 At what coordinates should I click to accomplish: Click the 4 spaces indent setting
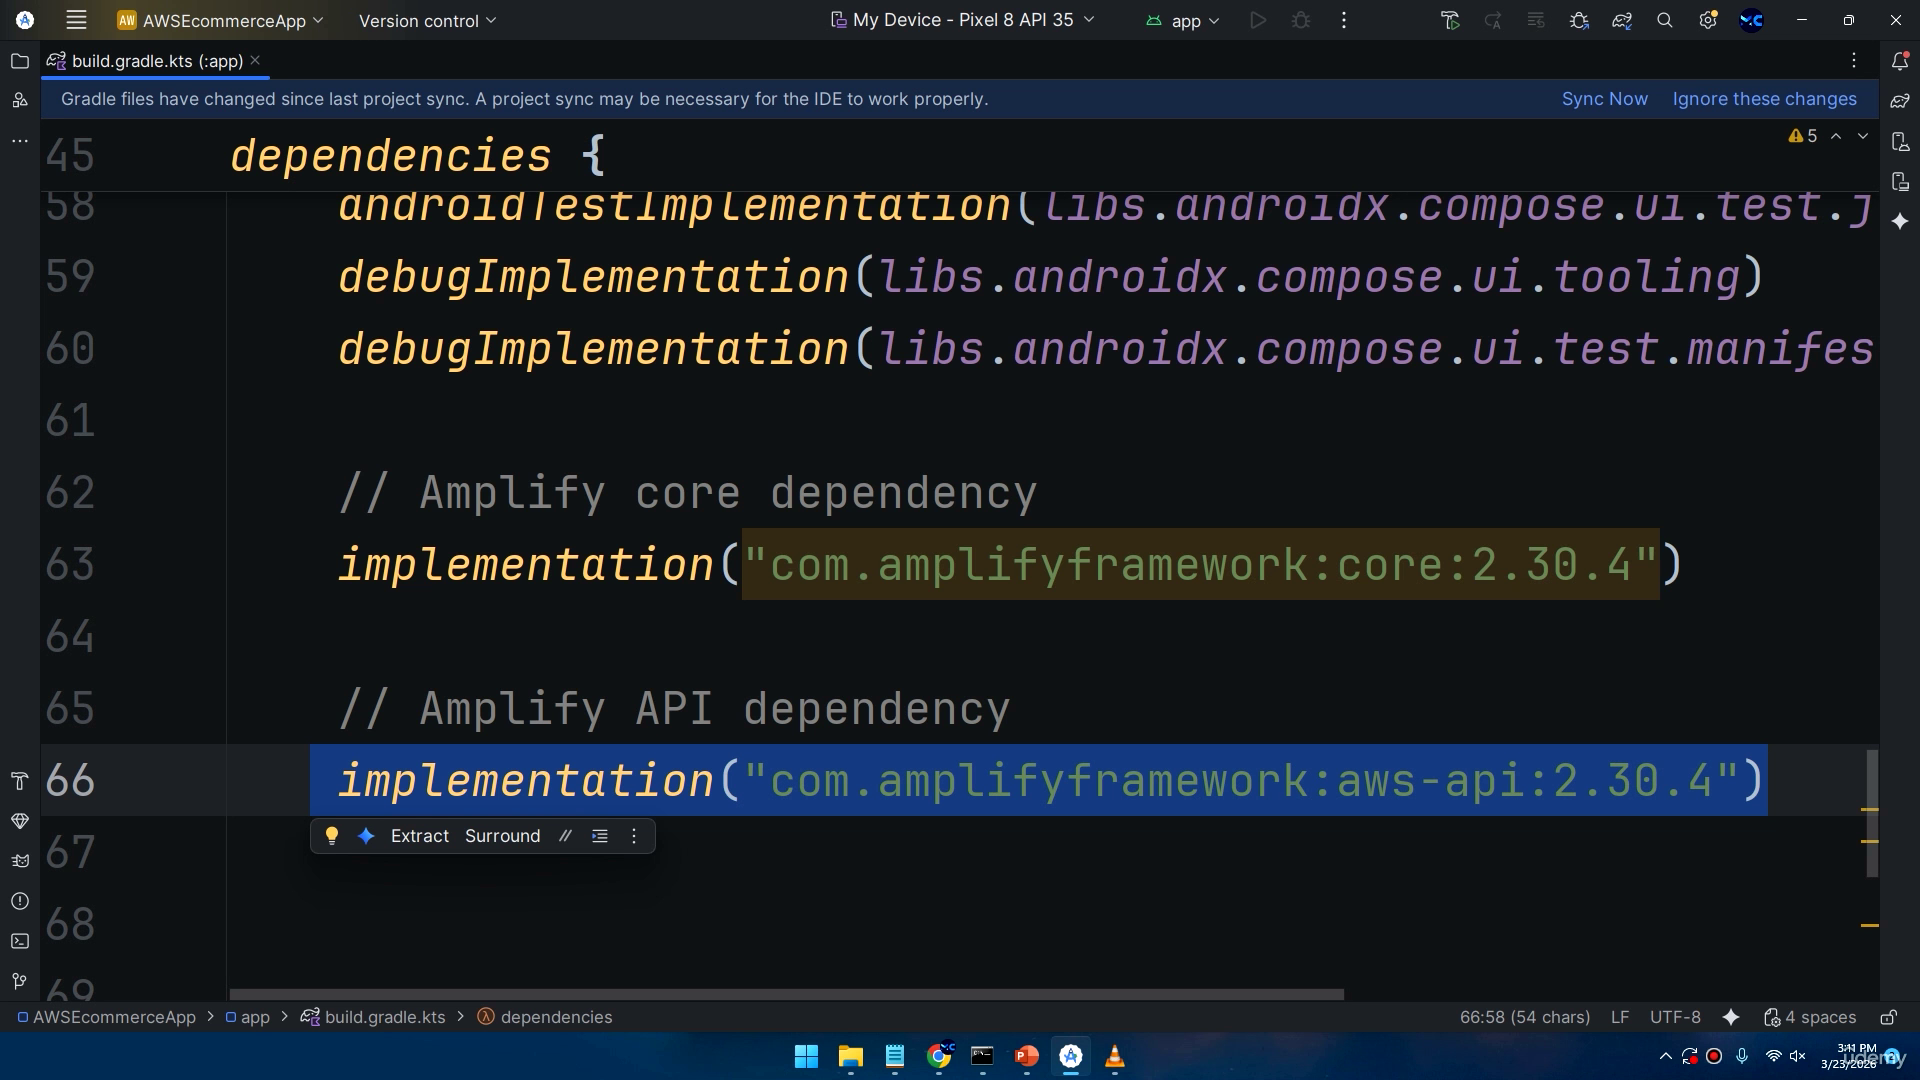click(1810, 1017)
